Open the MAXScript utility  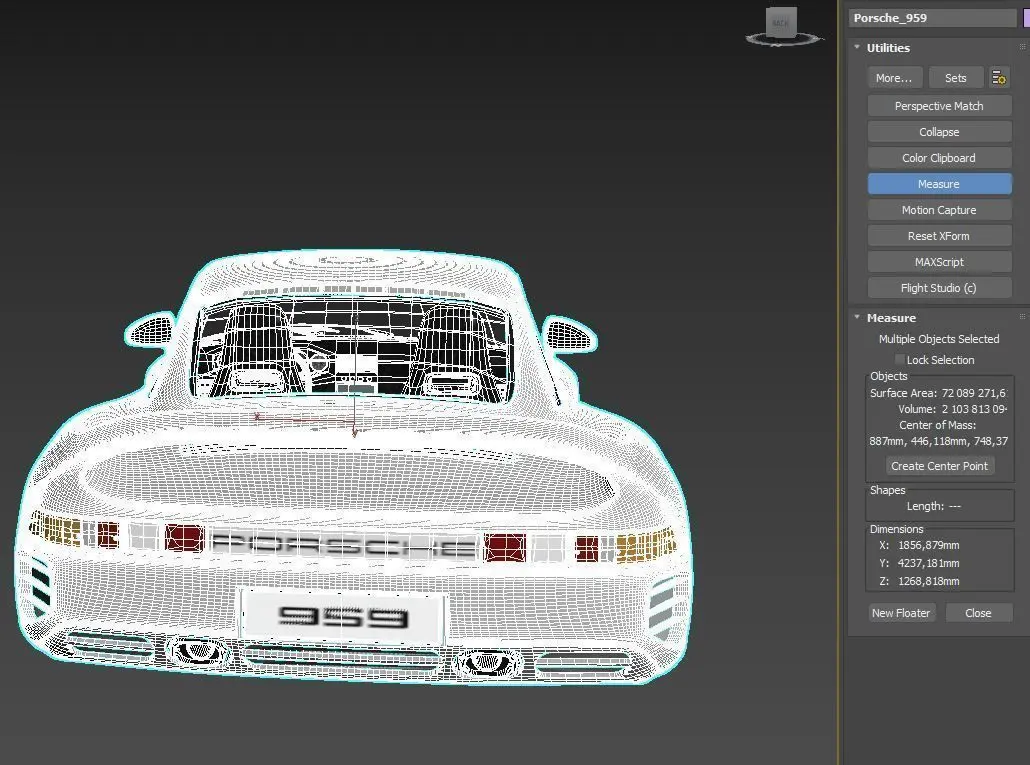[x=939, y=262]
